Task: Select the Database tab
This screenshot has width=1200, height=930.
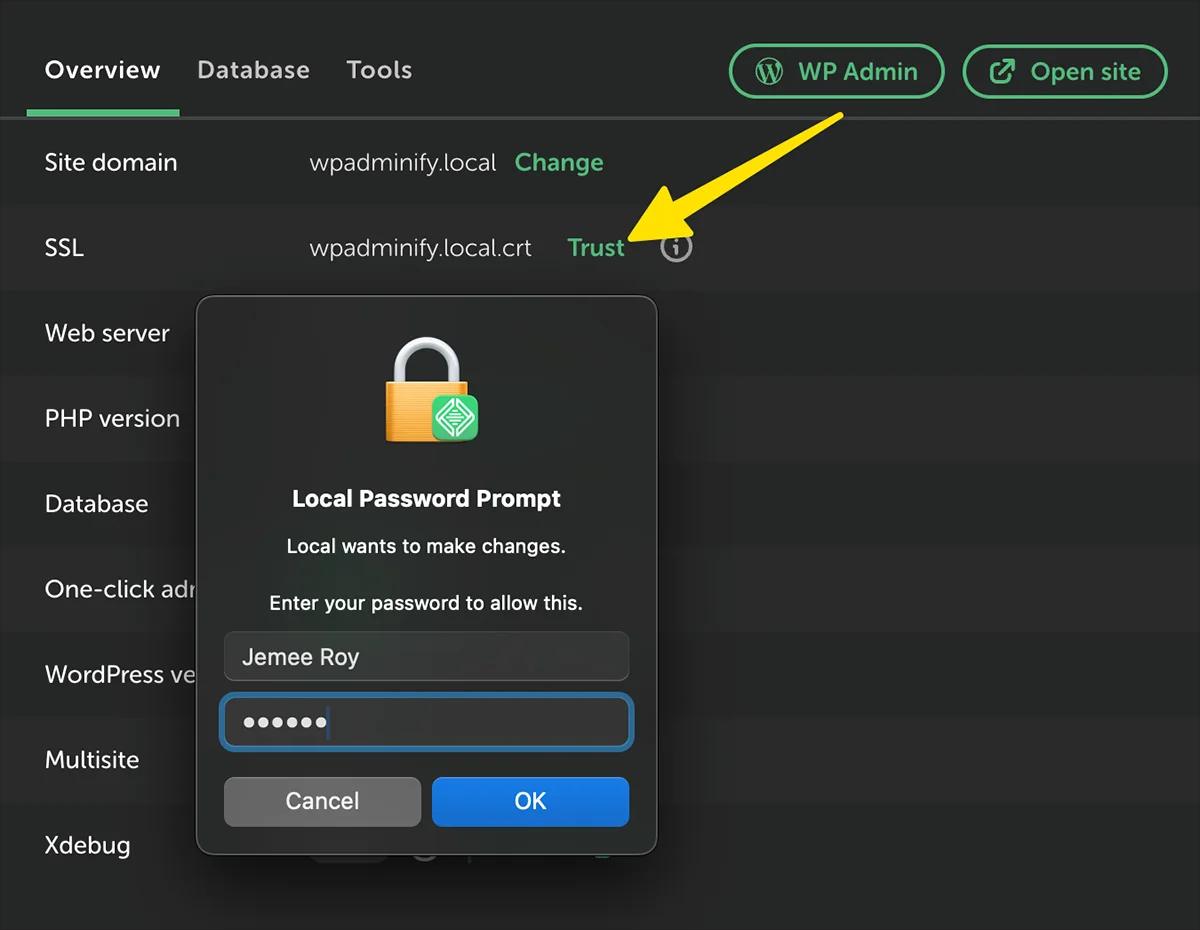Action: [253, 70]
